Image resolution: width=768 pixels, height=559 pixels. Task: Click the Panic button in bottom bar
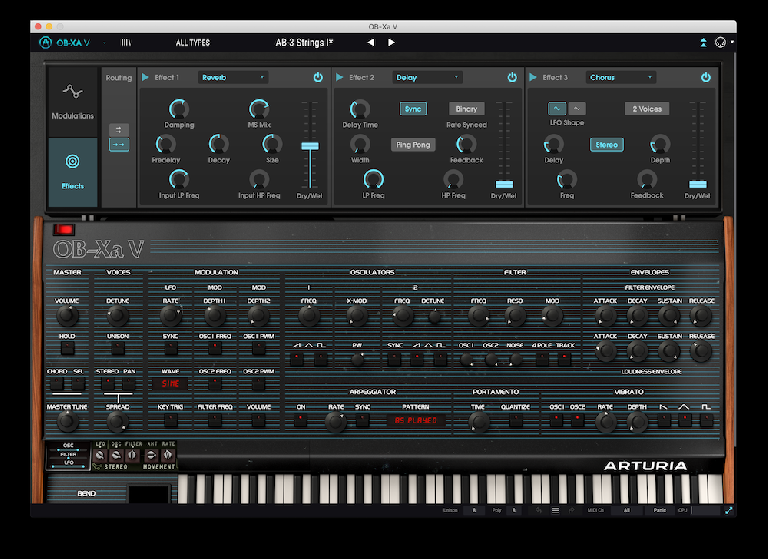(659, 510)
